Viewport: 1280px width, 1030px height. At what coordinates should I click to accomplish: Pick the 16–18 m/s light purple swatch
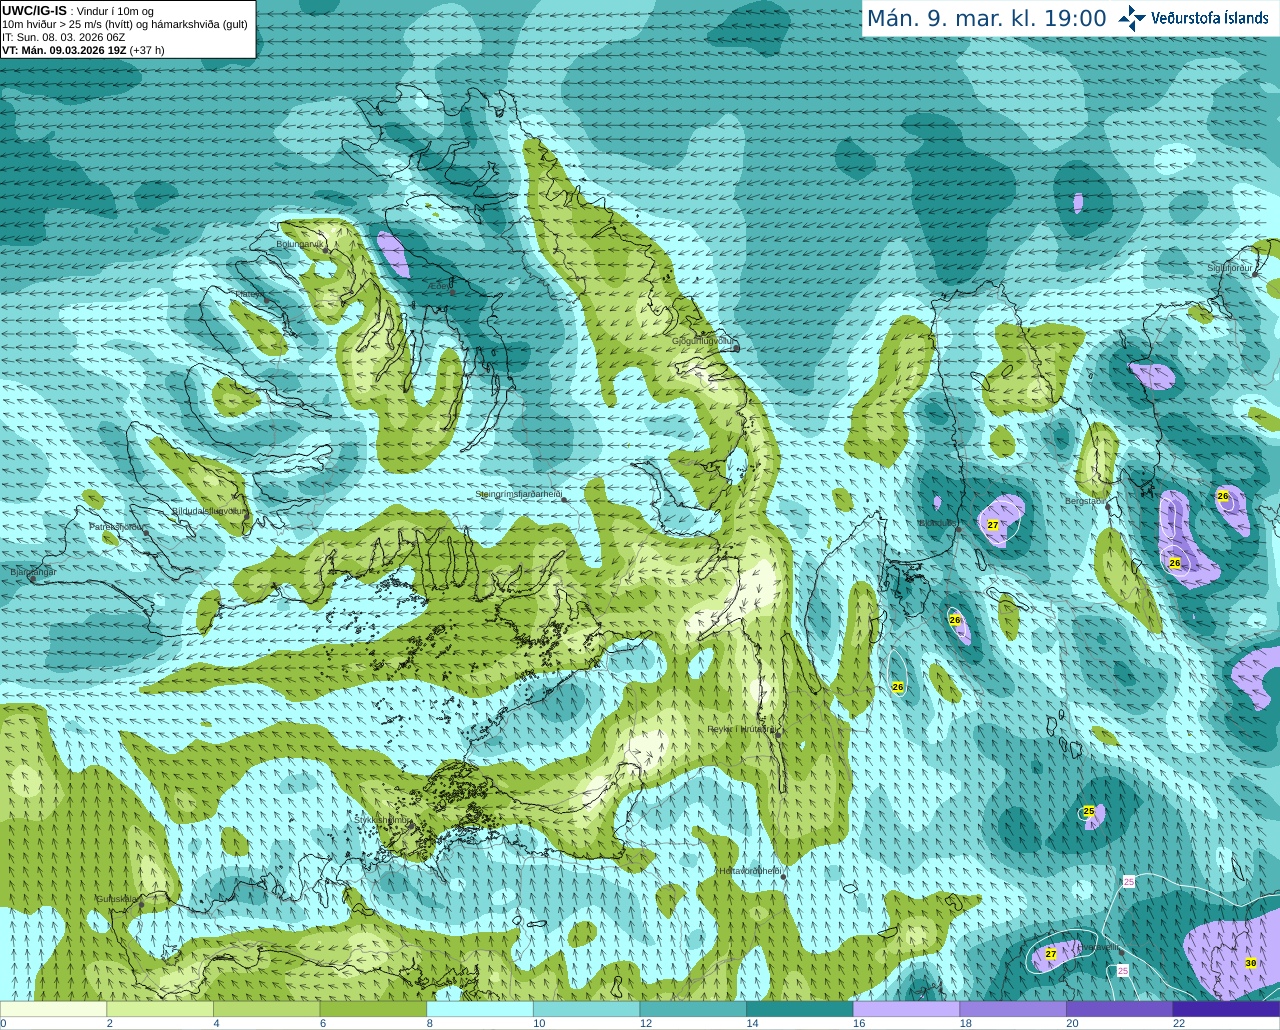point(906,1009)
